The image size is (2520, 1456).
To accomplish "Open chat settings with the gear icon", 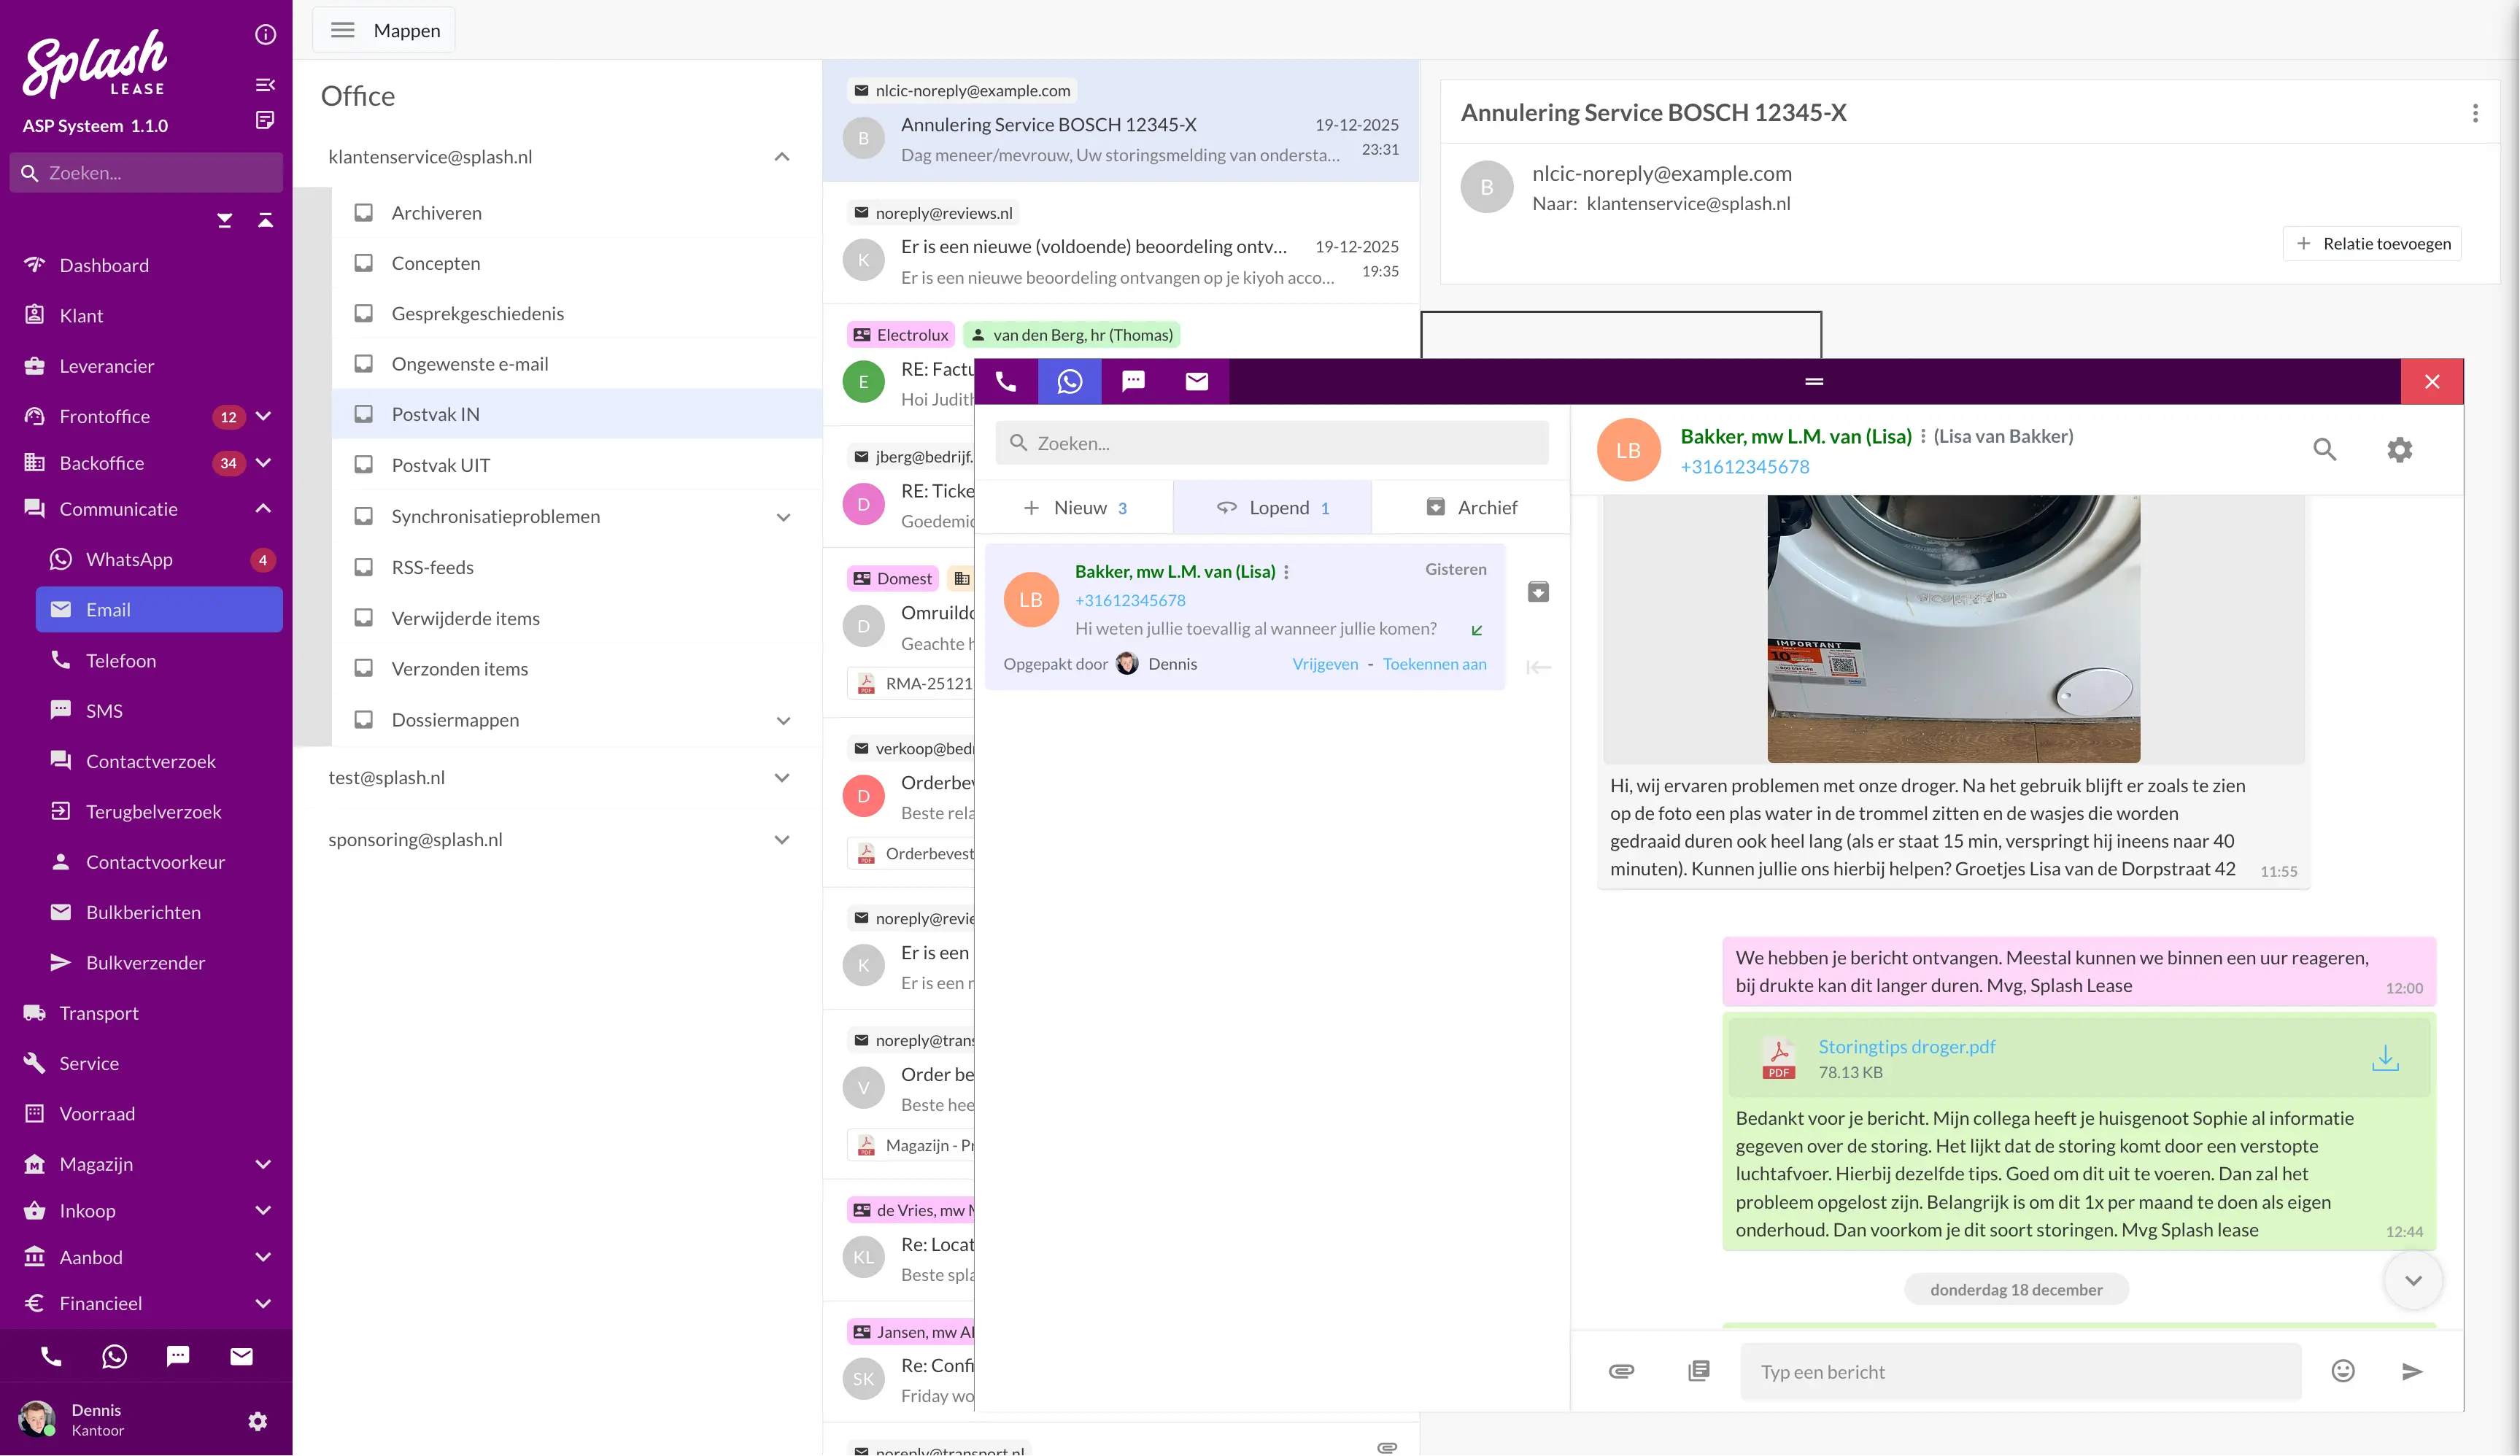I will pyautogui.click(x=2400, y=450).
